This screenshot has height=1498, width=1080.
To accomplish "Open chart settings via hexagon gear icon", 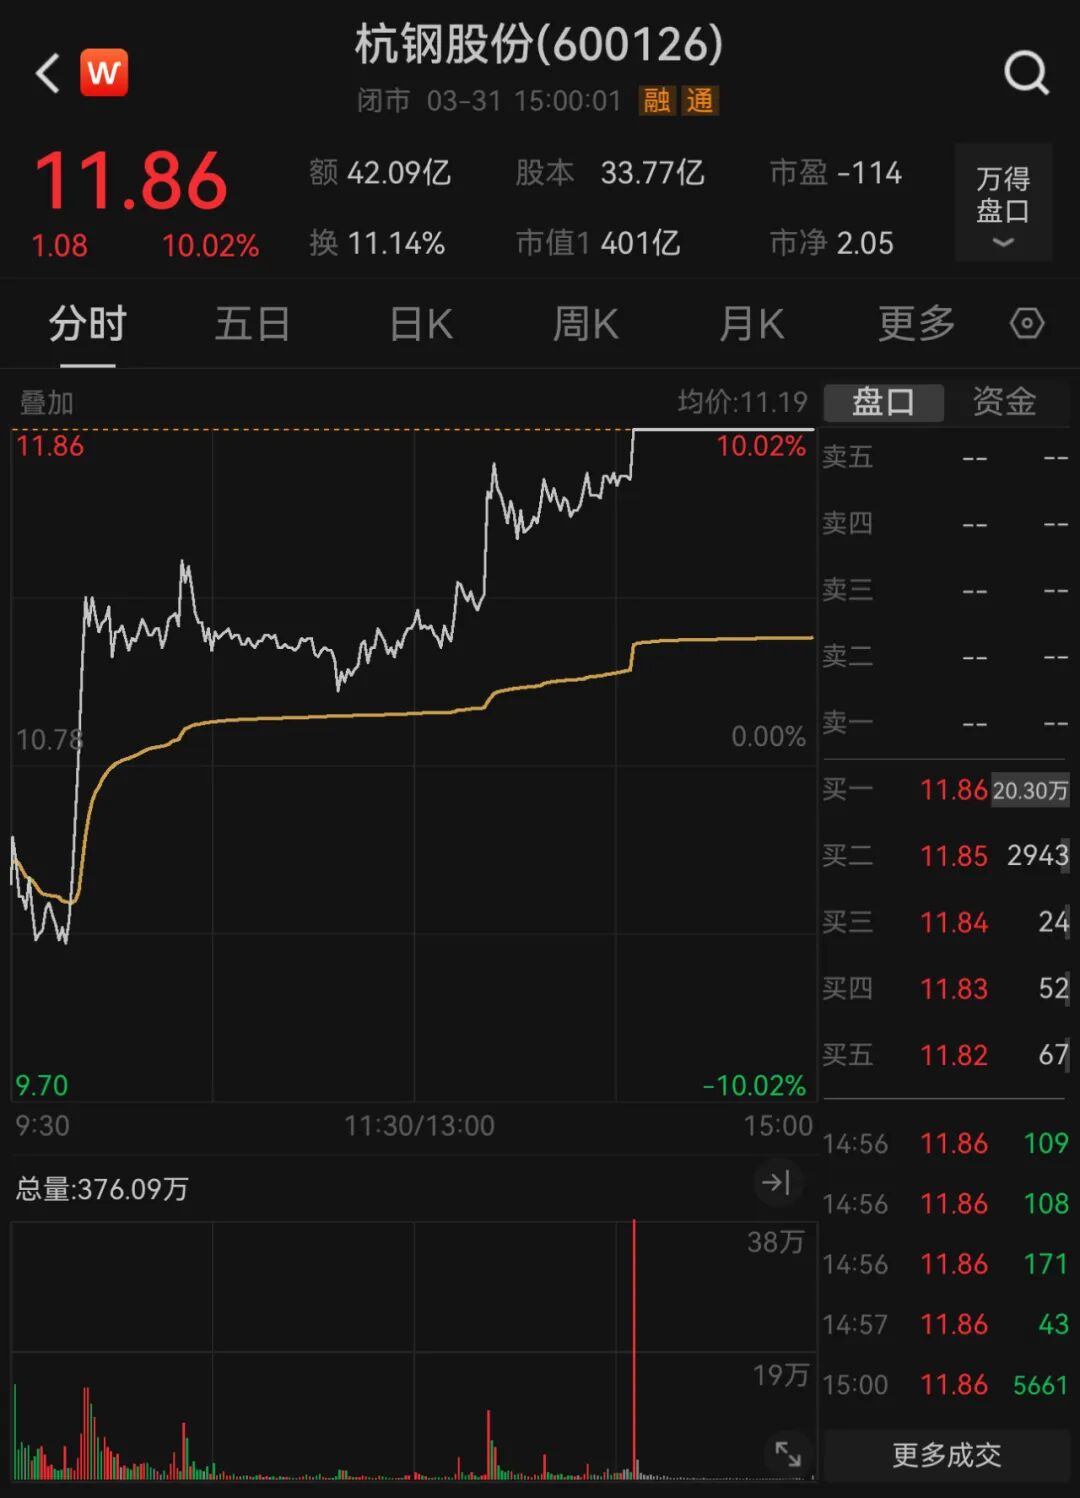I will [x=1026, y=323].
